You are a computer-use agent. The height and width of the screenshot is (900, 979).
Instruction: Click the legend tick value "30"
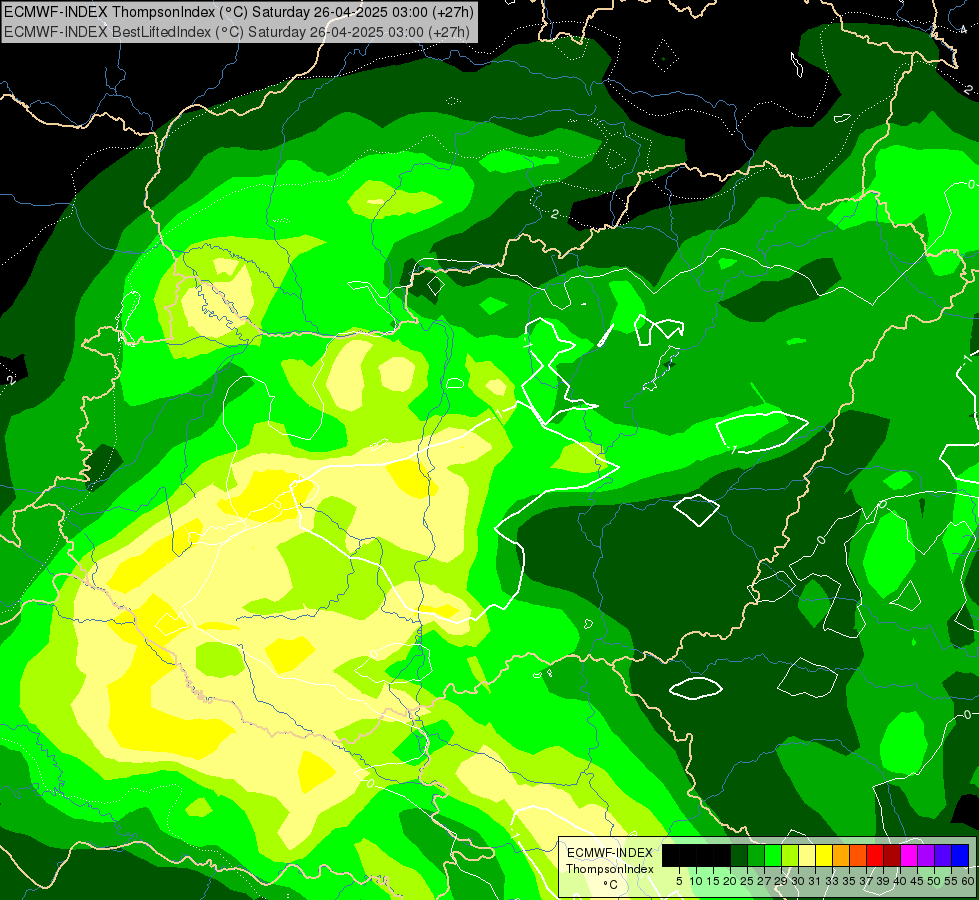[x=798, y=881]
